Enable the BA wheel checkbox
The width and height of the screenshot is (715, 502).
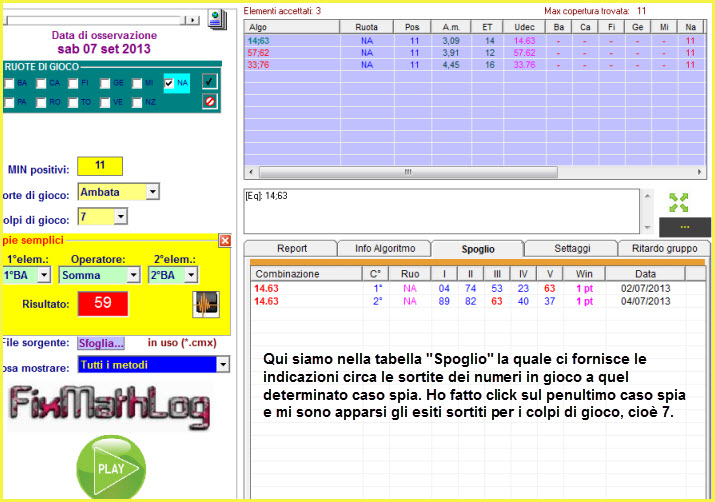click(10, 83)
